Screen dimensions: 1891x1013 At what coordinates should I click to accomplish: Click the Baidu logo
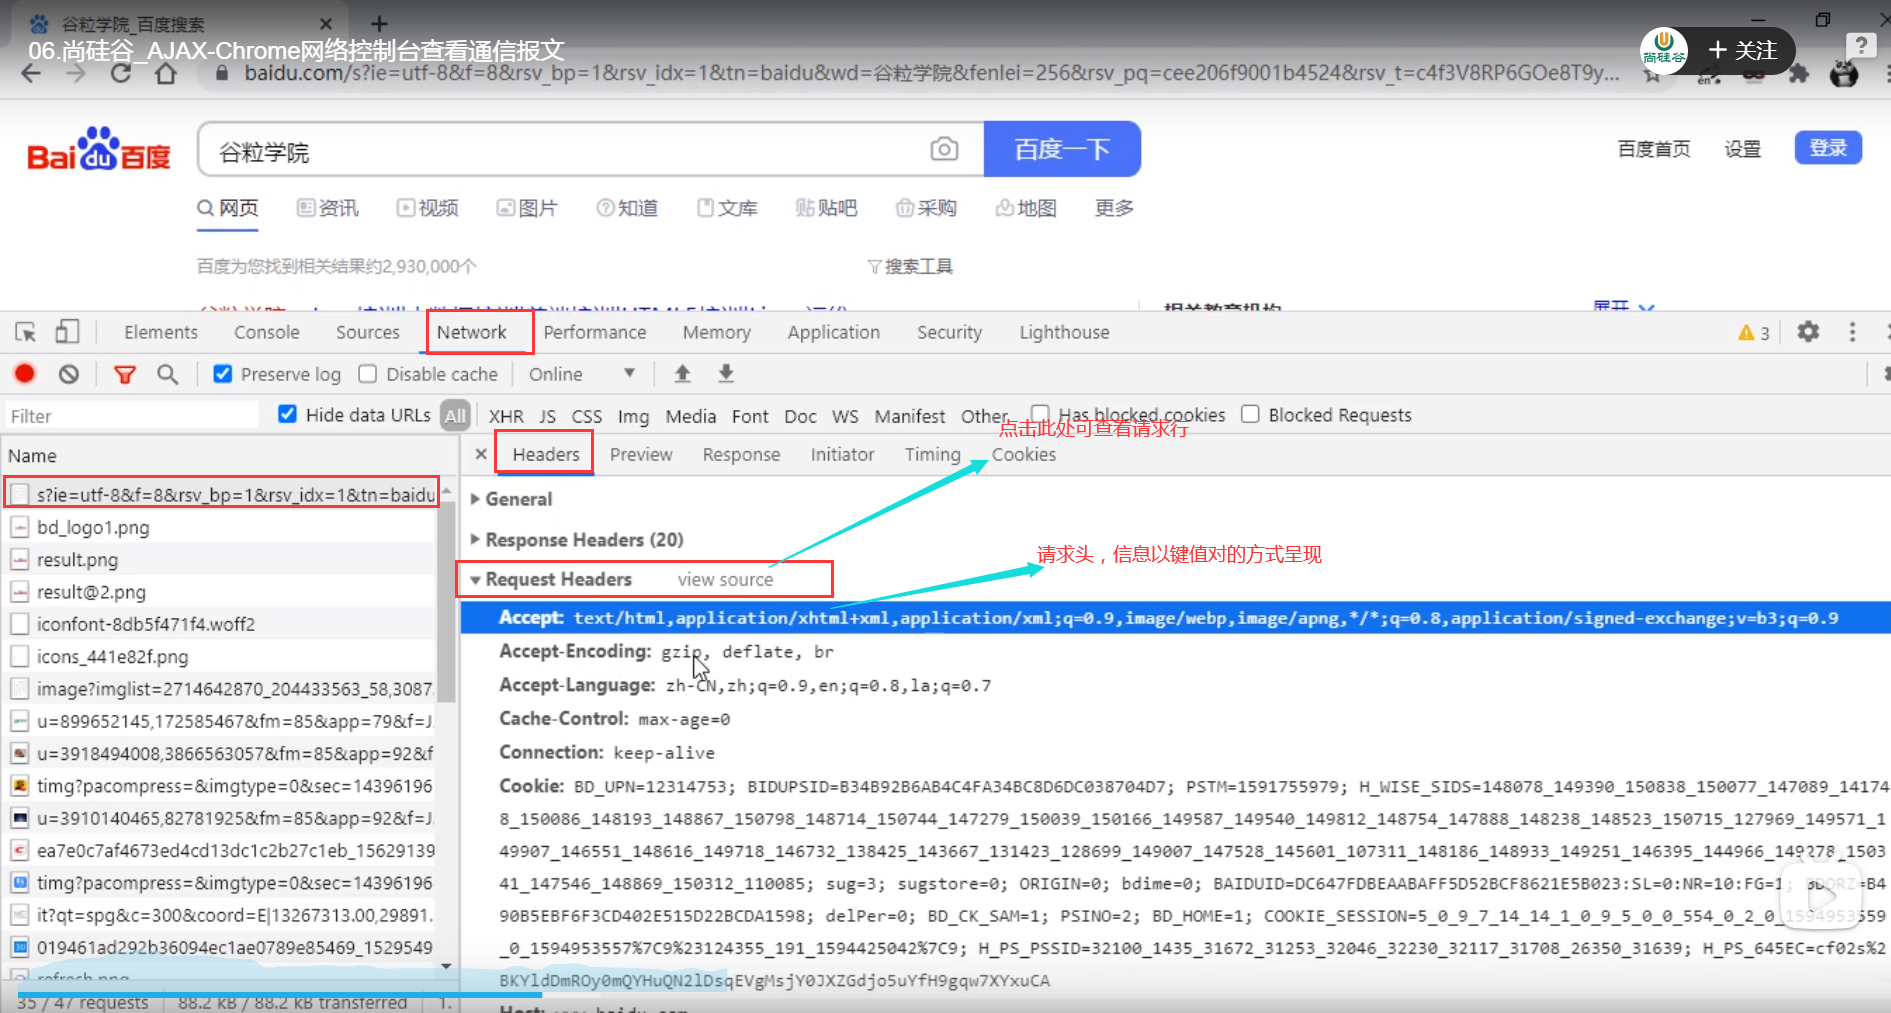coord(99,150)
